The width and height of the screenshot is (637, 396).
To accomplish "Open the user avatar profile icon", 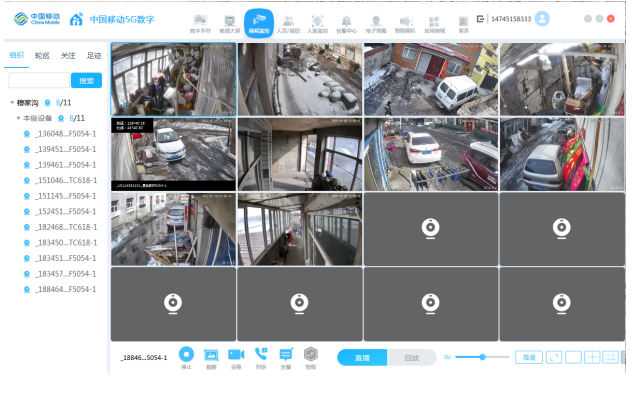I will click(x=542, y=19).
